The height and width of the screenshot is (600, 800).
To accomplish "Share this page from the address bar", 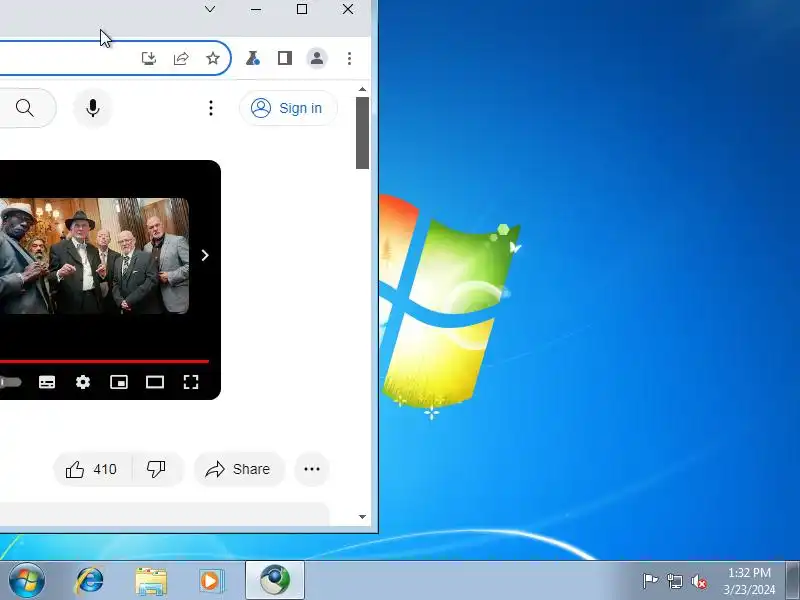I will tap(181, 58).
